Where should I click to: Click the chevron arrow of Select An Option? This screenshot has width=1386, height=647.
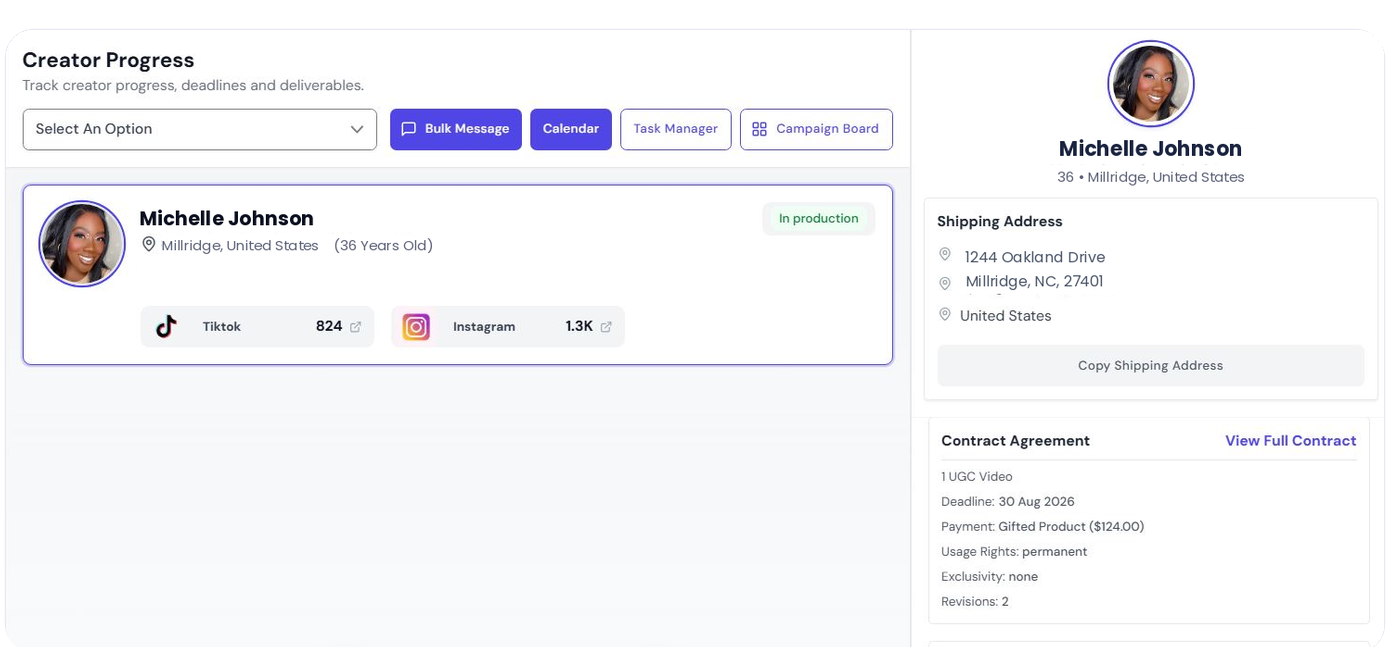click(356, 129)
